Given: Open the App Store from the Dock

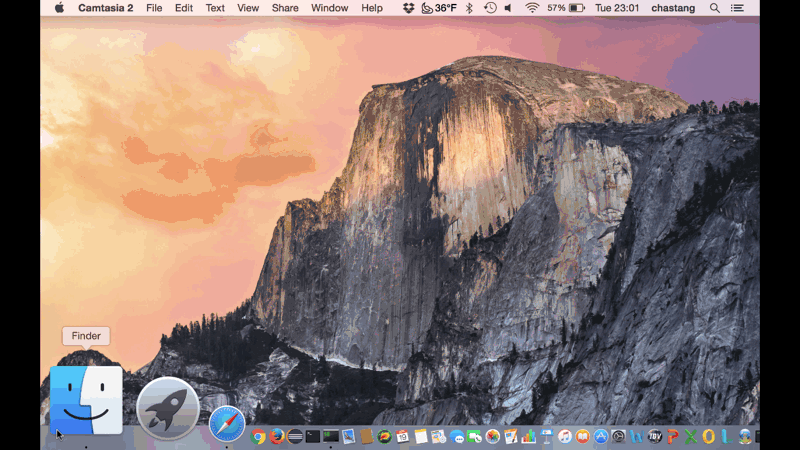Looking at the screenshot, I should coord(601,436).
